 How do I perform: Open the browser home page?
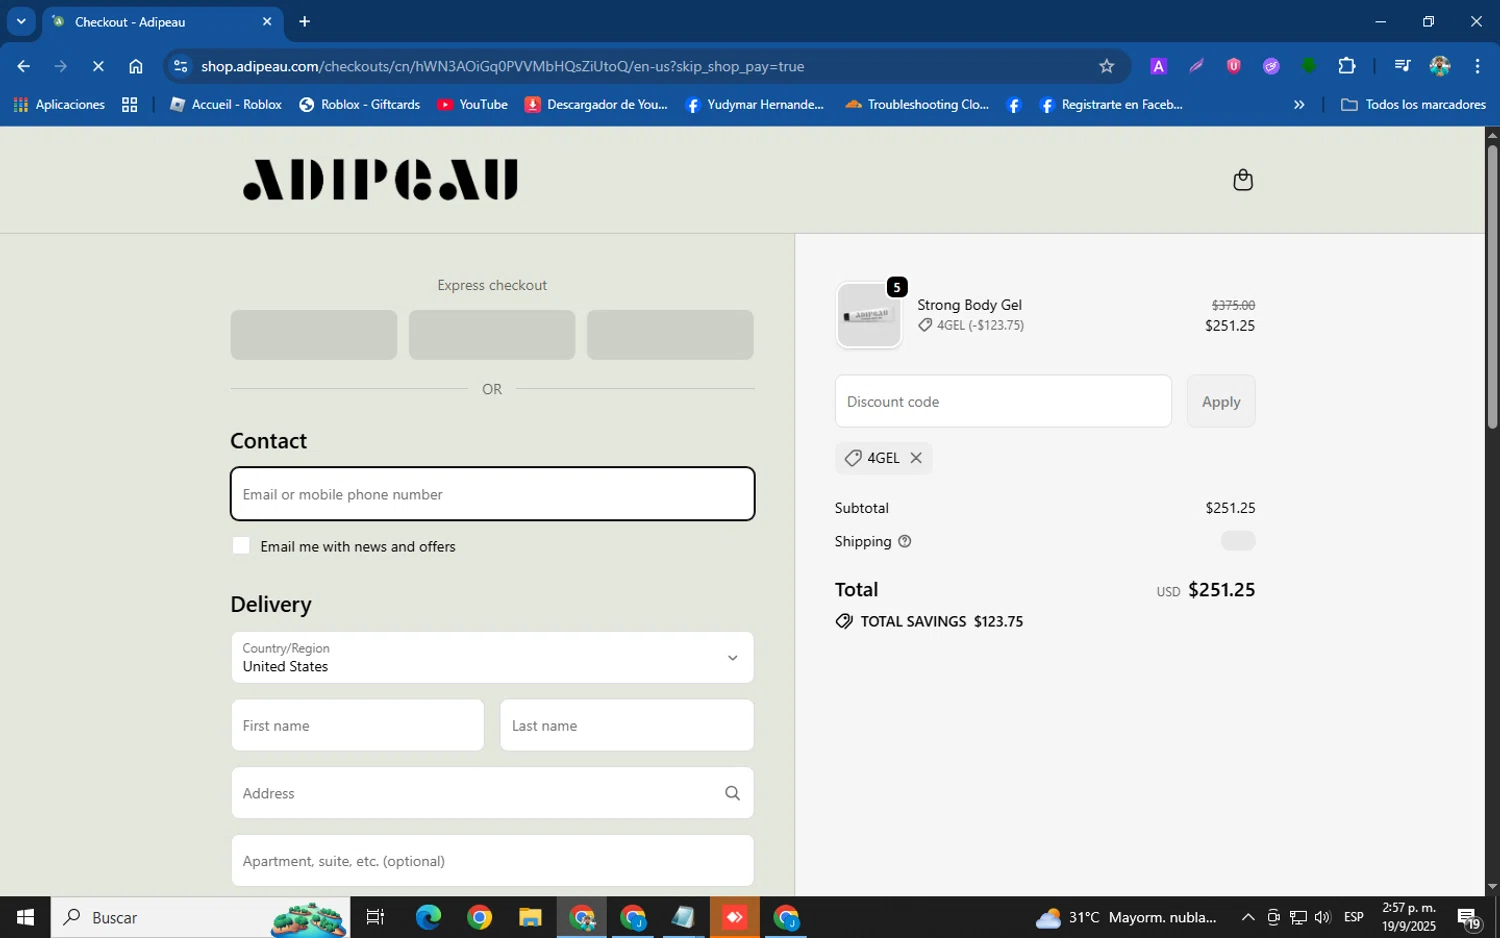point(136,66)
